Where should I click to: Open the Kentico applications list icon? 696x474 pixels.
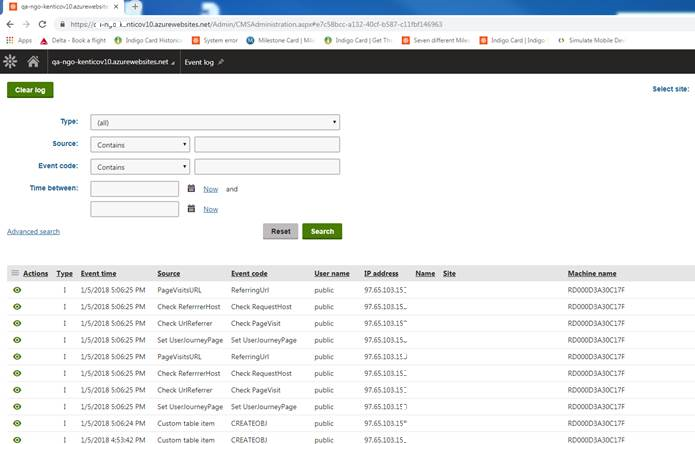click(x=10, y=61)
